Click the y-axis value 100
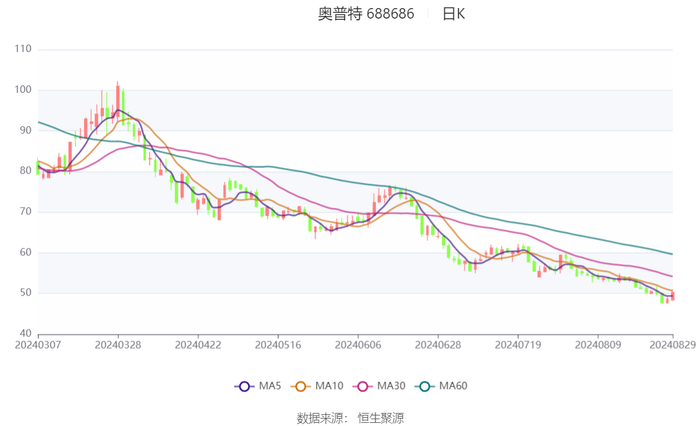Viewport: 700px width, 426px height. pos(23,89)
